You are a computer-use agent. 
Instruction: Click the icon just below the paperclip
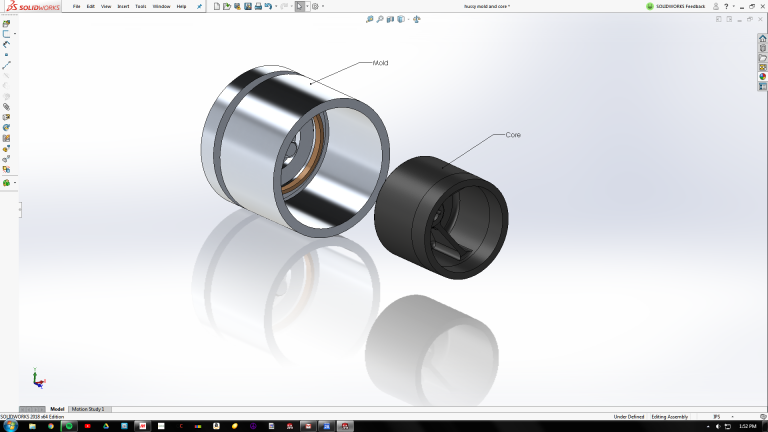(6, 118)
